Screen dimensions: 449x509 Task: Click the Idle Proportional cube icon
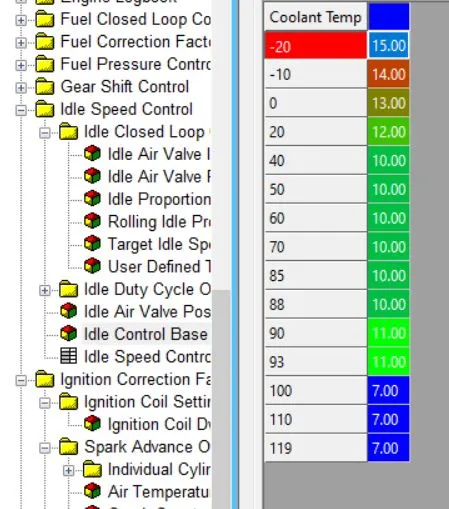point(92,199)
